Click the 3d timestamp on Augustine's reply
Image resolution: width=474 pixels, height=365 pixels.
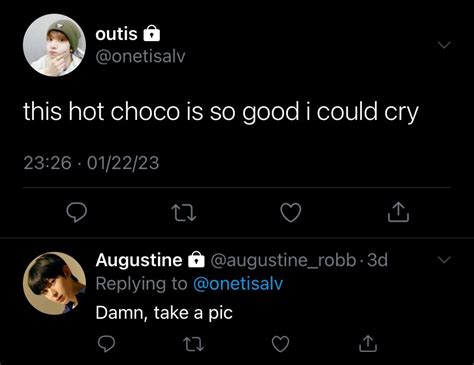pyautogui.click(x=377, y=260)
